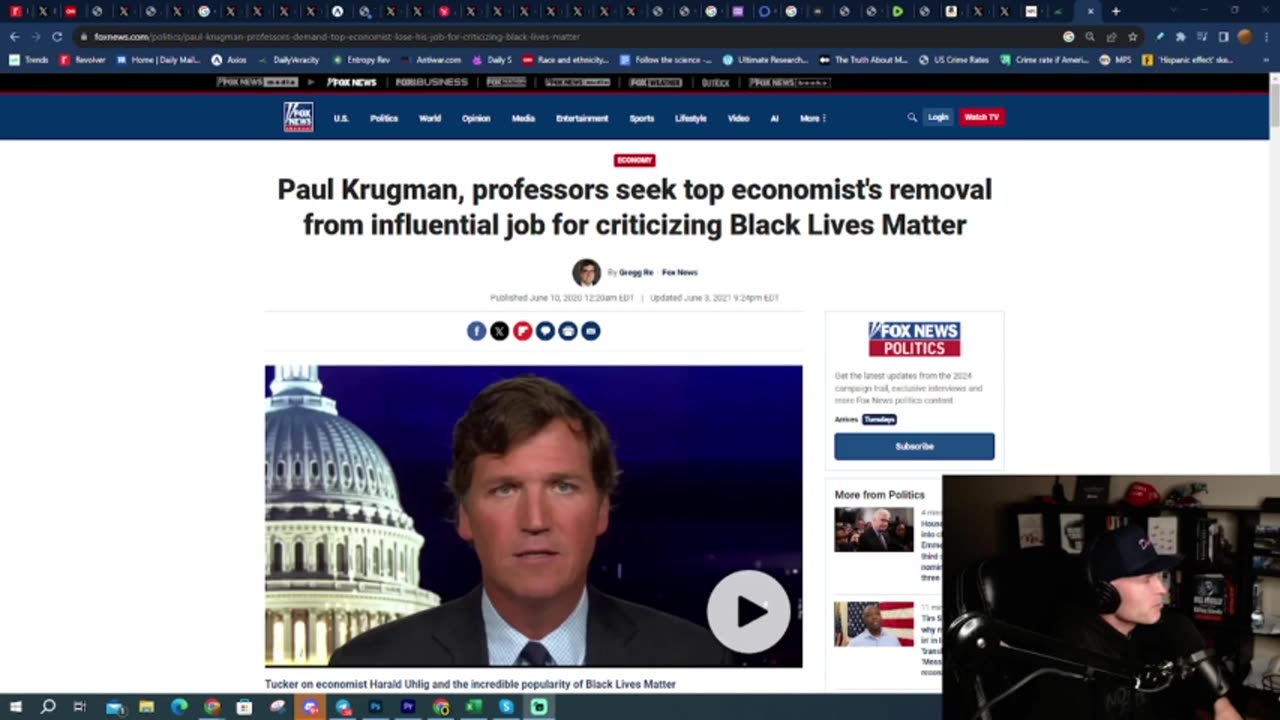Open the Chrome side panel icon
1280x720 pixels.
[x=1223, y=36]
